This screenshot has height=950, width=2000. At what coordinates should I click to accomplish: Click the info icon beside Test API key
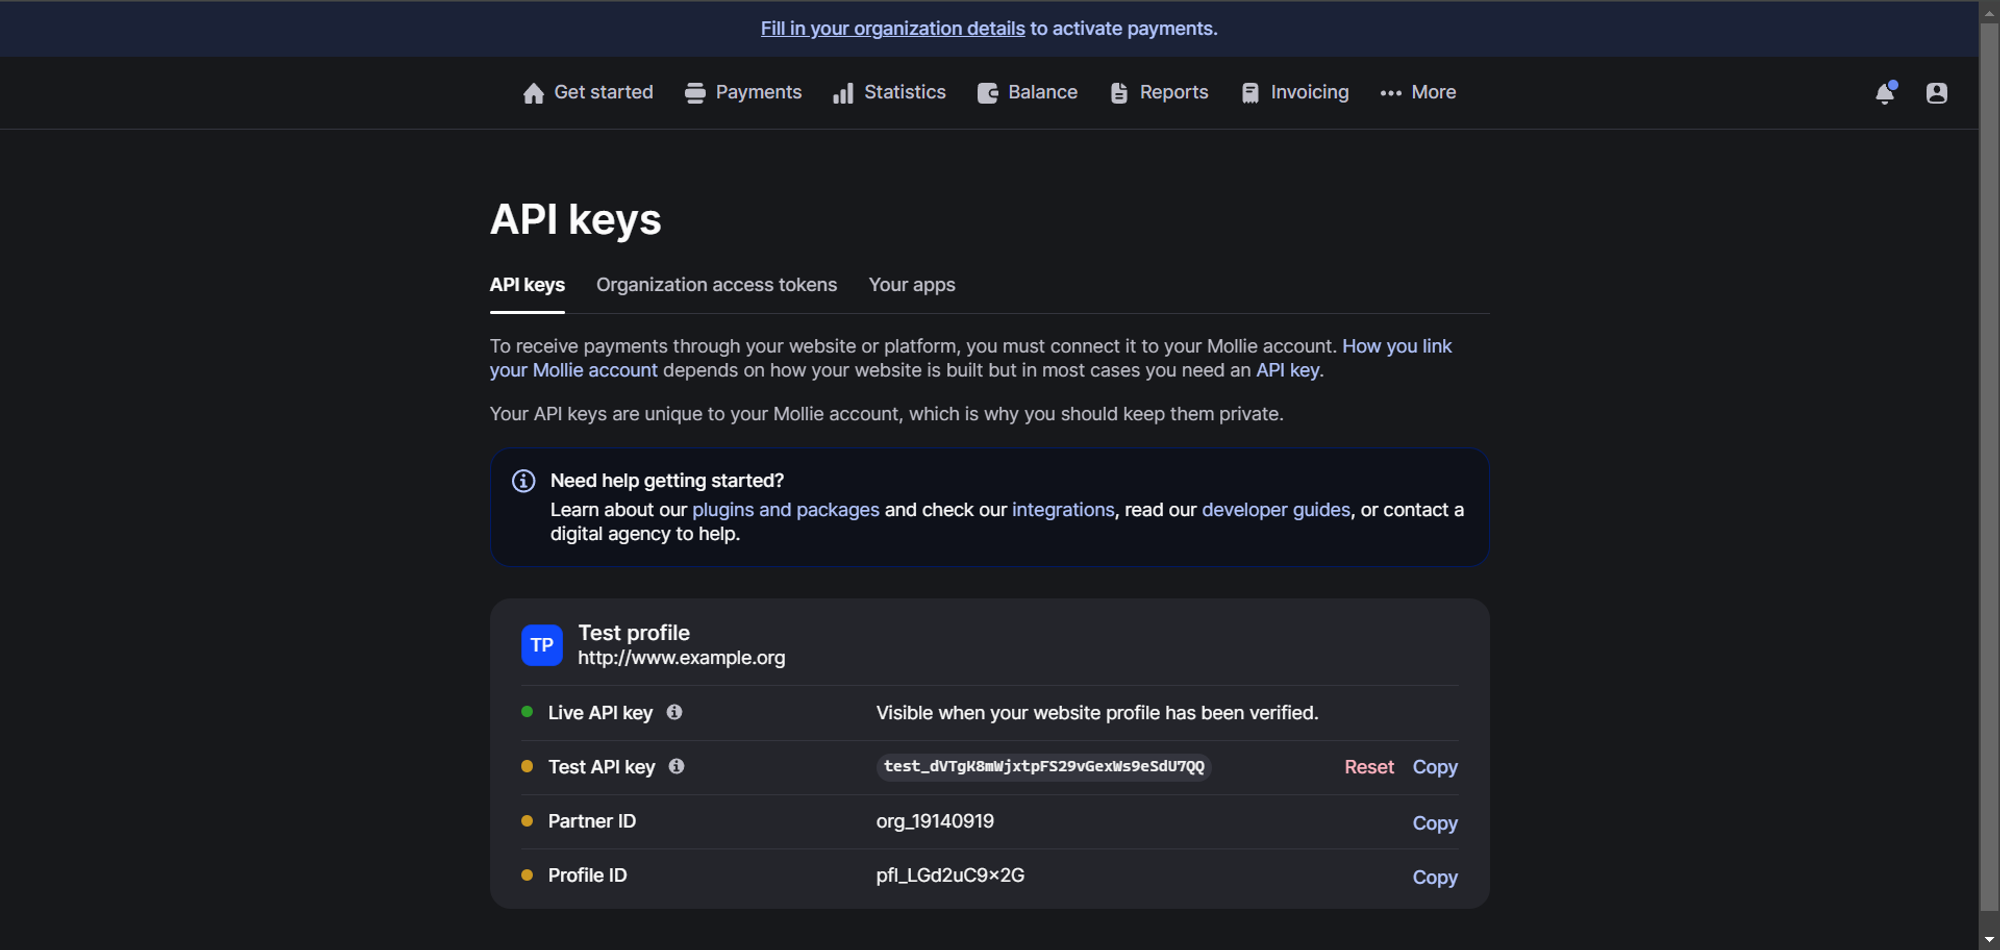[x=676, y=767]
